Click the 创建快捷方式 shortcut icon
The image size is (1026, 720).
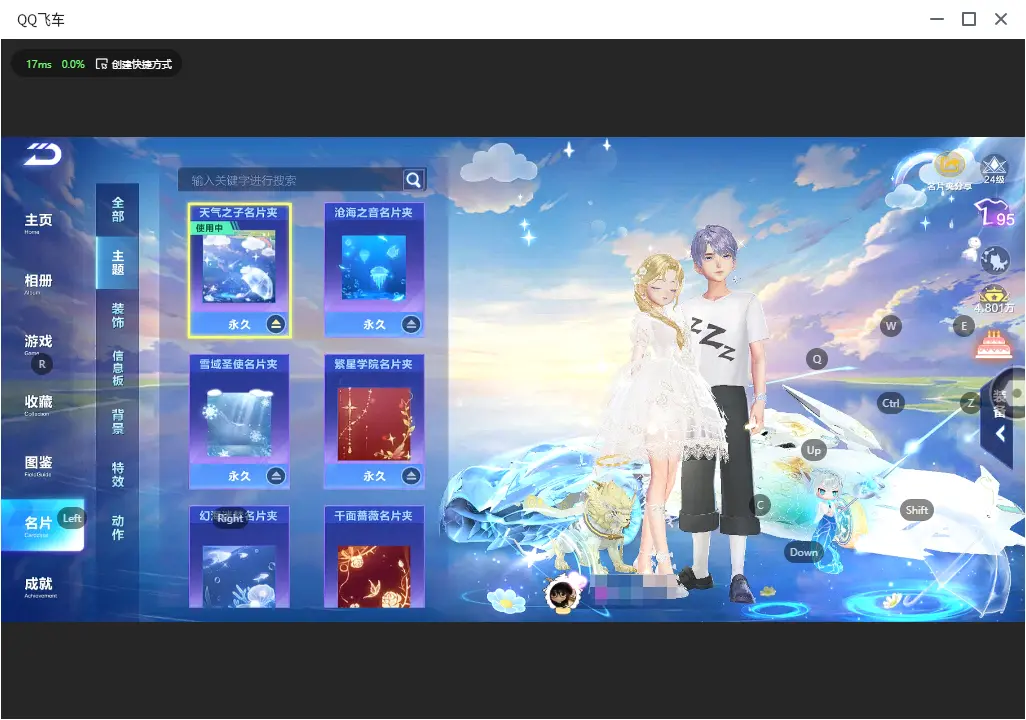(101, 64)
